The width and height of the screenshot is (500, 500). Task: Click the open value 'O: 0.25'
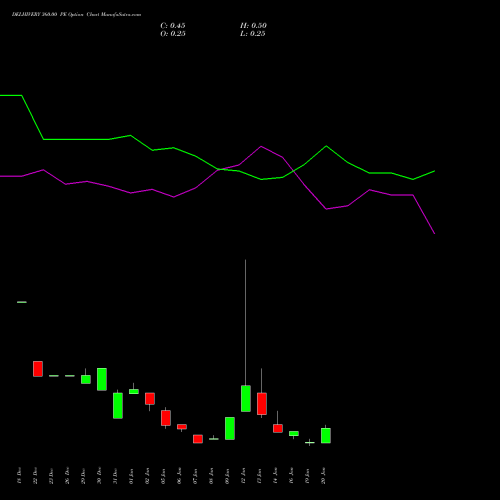coord(173,34)
